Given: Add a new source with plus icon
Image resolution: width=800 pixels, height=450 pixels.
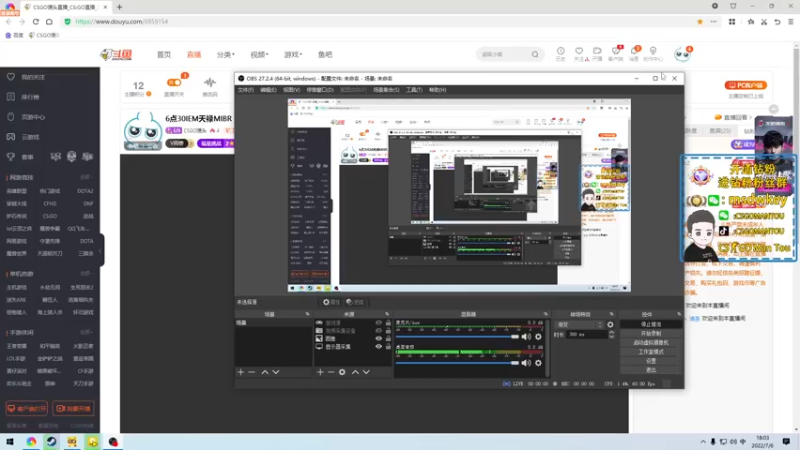Looking at the screenshot, I should 320,372.
